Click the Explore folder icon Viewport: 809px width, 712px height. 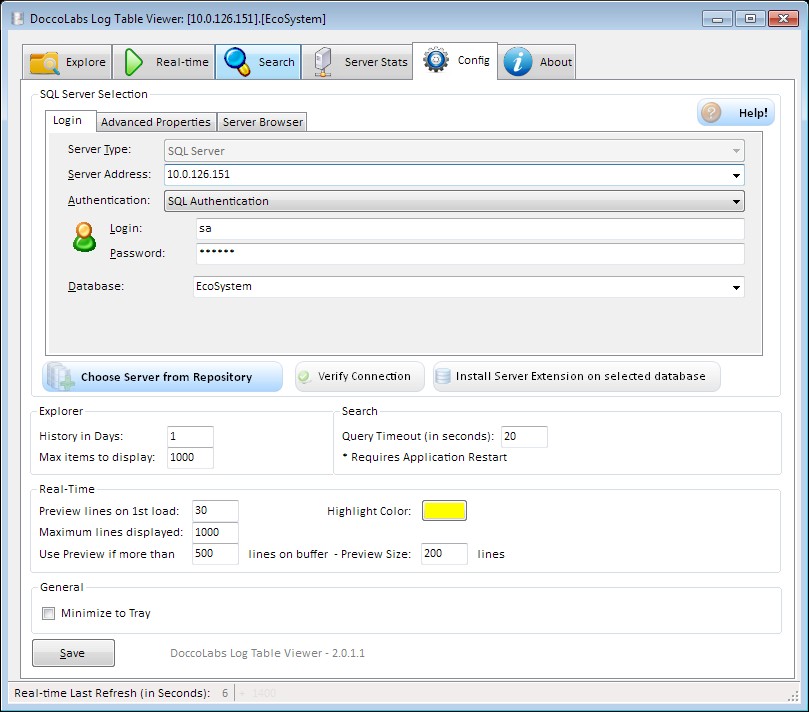(44, 63)
